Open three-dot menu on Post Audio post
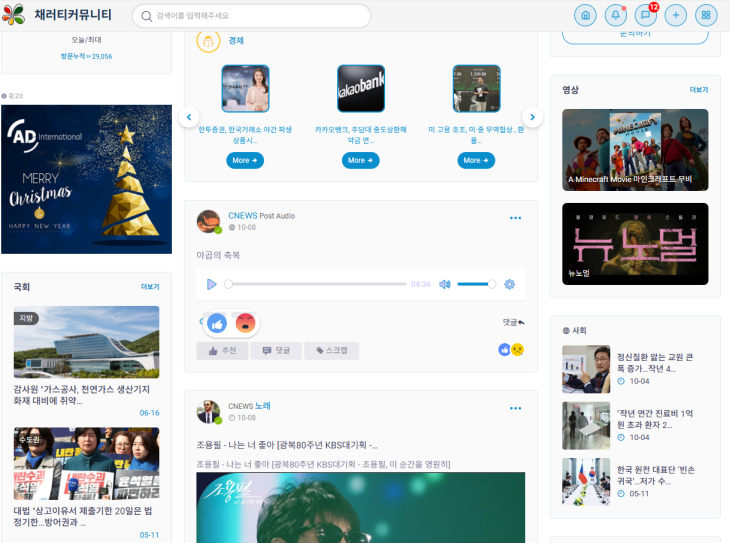This screenshot has height=543, width=730. (x=515, y=218)
